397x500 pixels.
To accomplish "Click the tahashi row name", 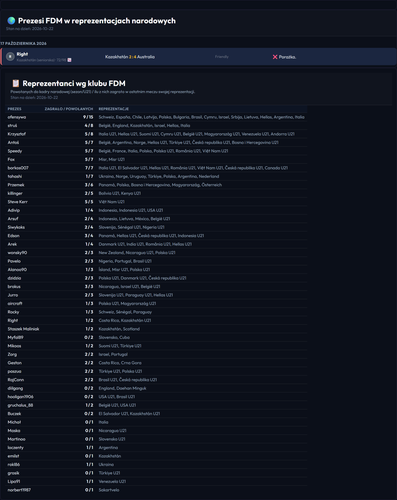I will pos(15,176).
